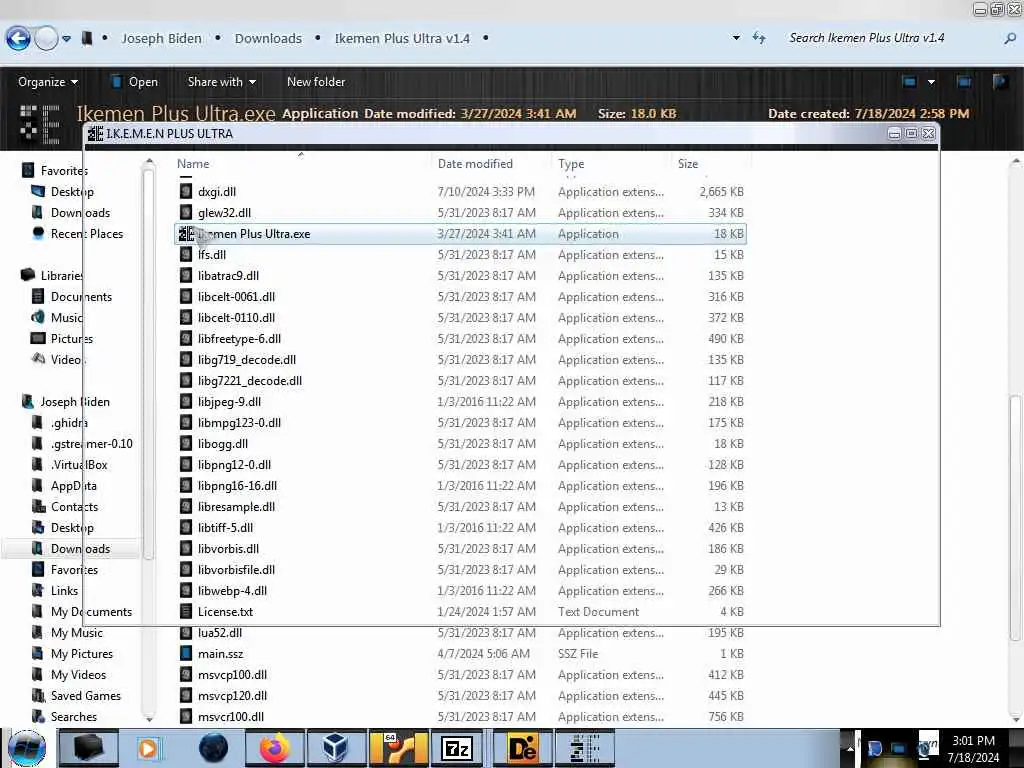The height and width of the screenshot is (768, 1024).
Task: Select the Ikemen Plus Ultra.exe application icon
Action: [187, 234]
